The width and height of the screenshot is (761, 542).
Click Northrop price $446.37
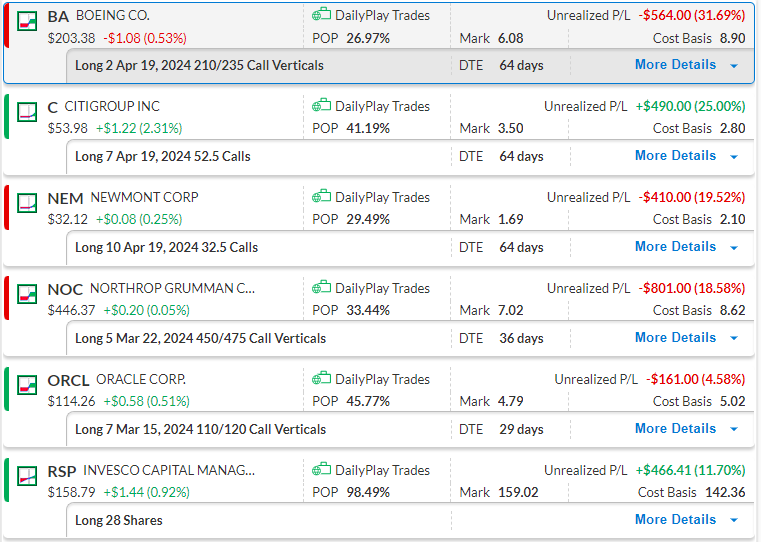(71, 311)
